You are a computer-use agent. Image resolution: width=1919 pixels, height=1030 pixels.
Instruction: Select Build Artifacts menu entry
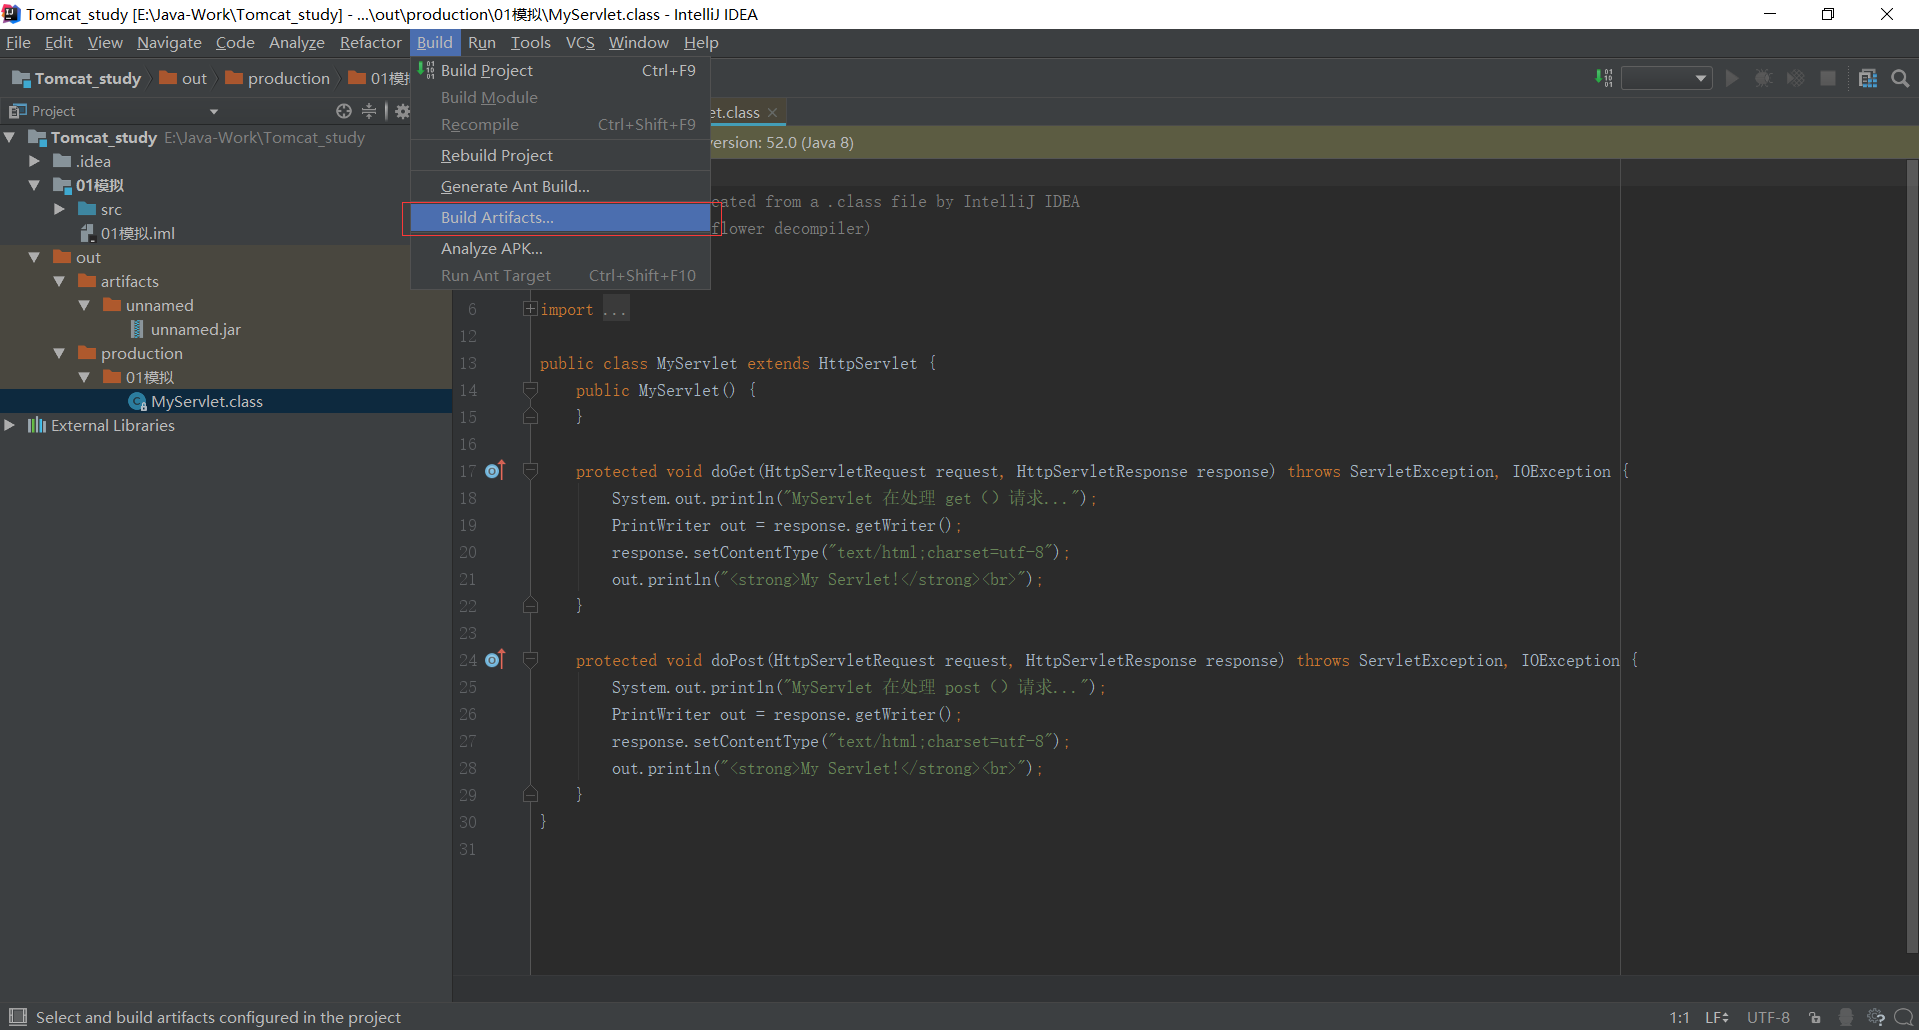[x=497, y=217]
